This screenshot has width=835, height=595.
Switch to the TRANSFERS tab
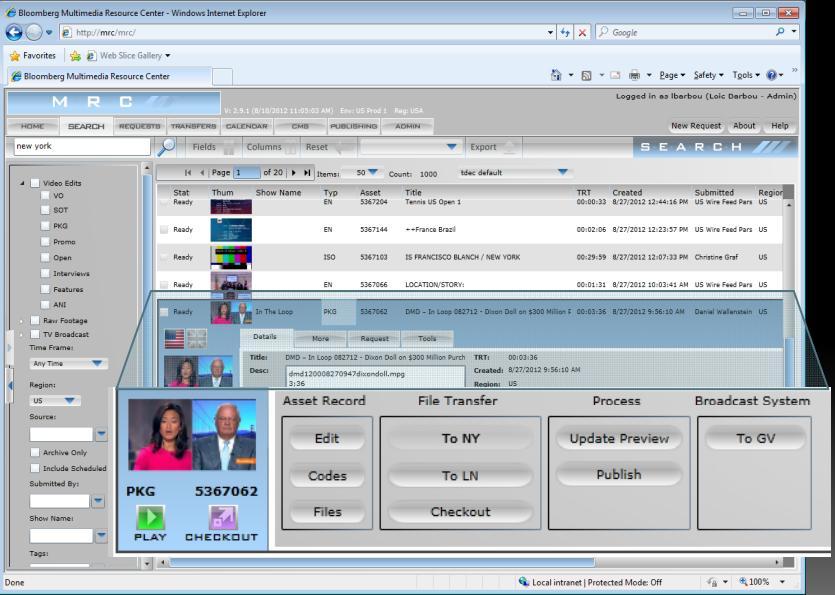(x=193, y=126)
